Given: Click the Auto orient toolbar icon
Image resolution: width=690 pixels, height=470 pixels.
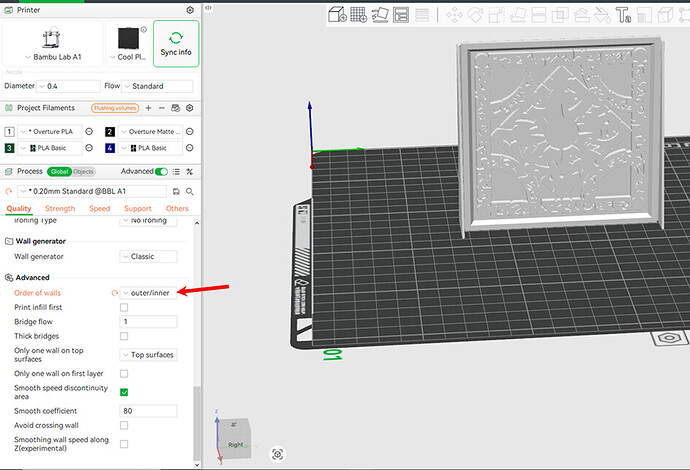Looking at the screenshot, I should [x=380, y=15].
